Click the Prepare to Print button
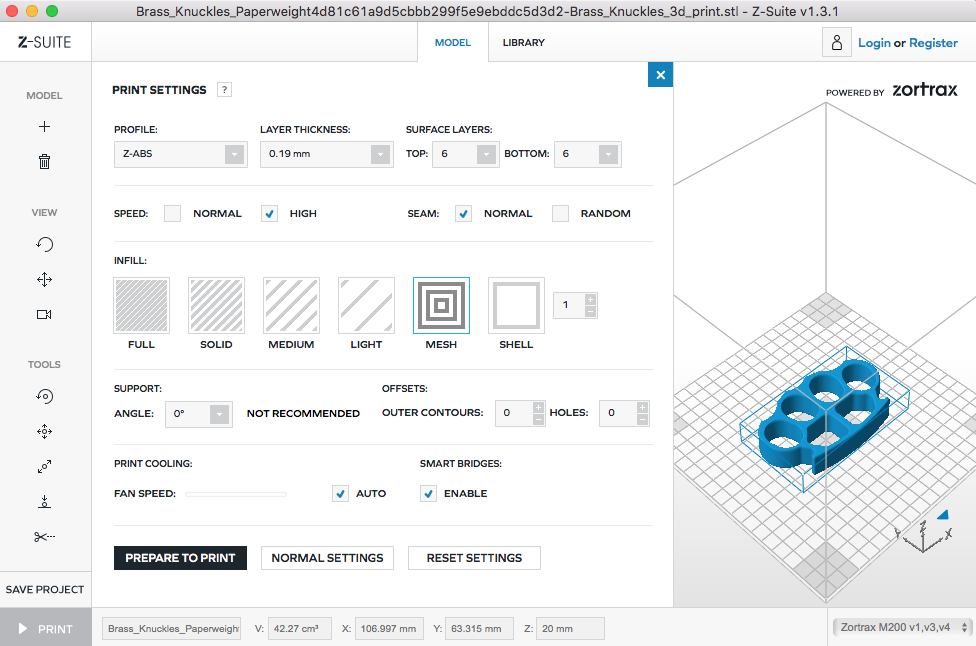Image resolution: width=976 pixels, height=646 pixels. pos(180,558)
